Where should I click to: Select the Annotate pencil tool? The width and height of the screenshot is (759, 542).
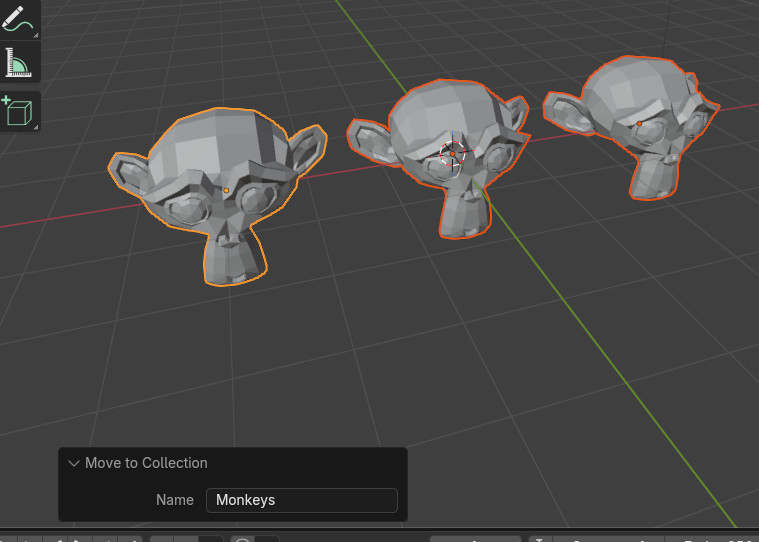coord(18,19)
